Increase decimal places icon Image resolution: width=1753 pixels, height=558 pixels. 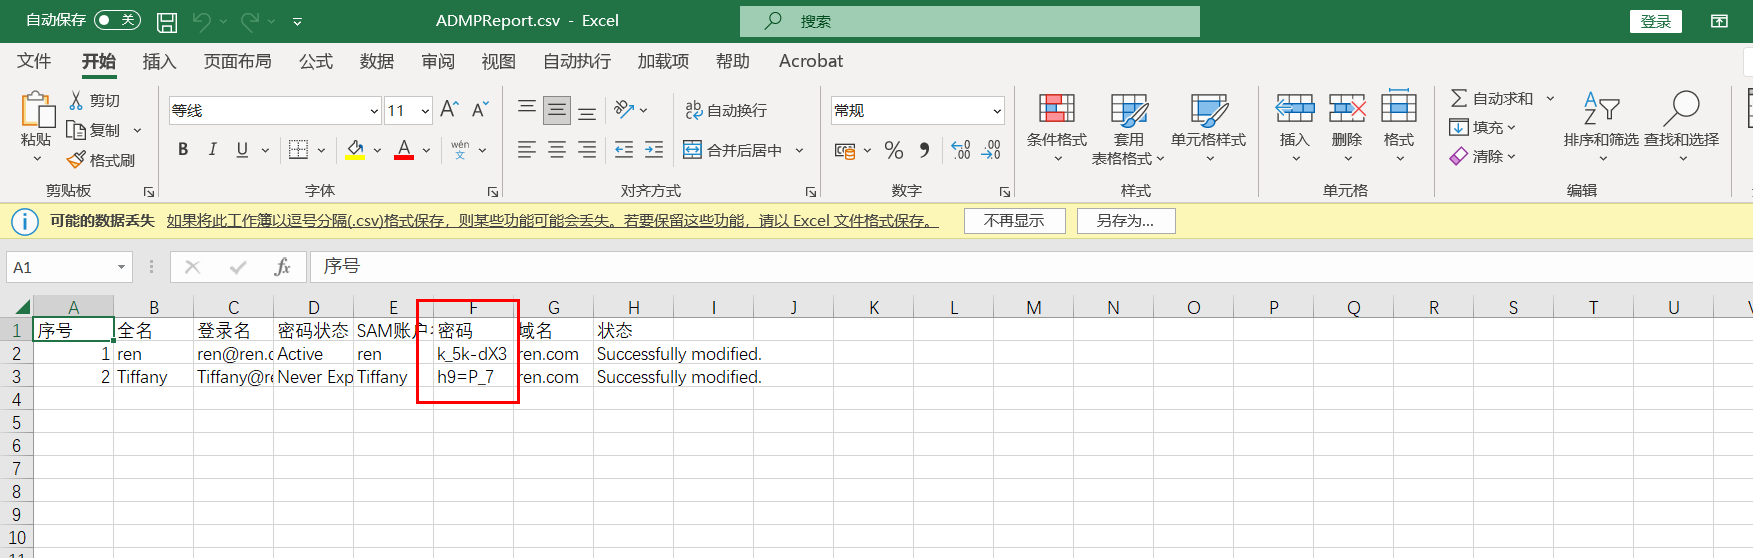coord(961,150)
